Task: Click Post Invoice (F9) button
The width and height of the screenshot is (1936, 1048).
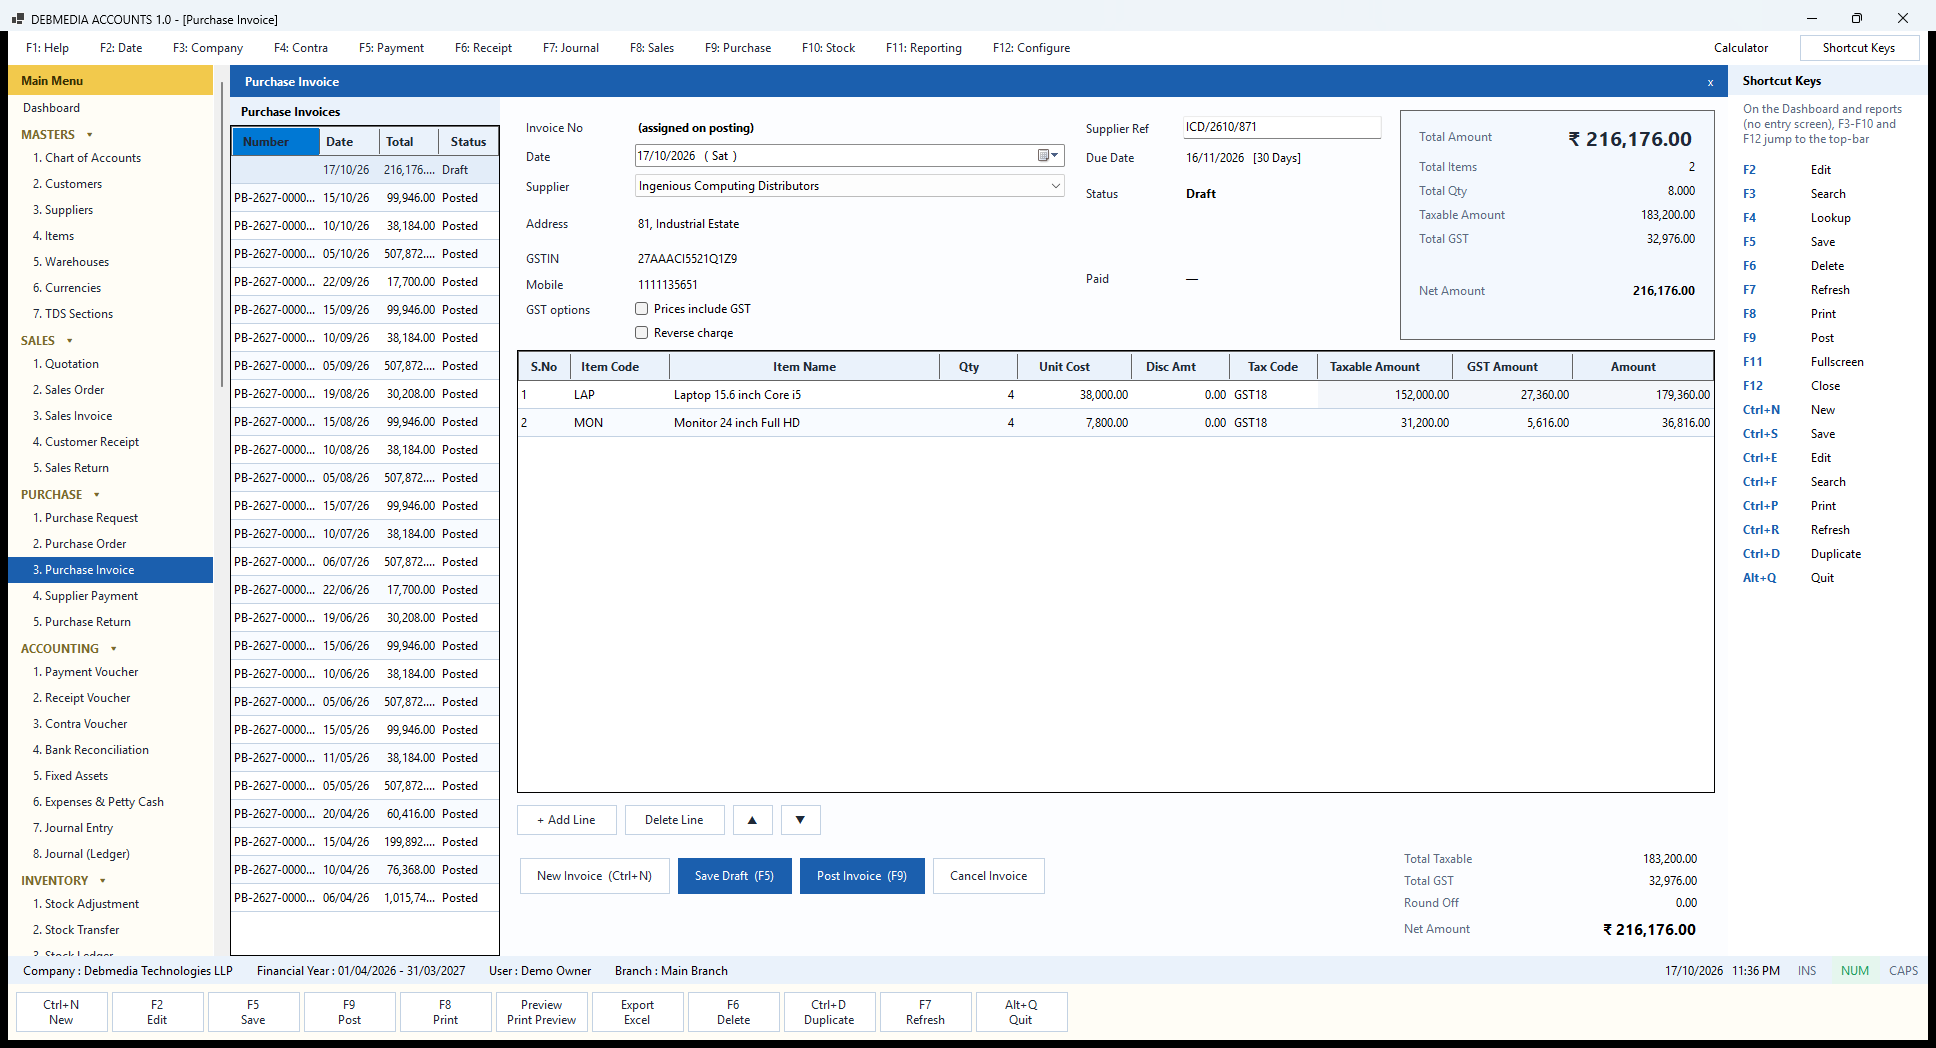Action: 862,876
